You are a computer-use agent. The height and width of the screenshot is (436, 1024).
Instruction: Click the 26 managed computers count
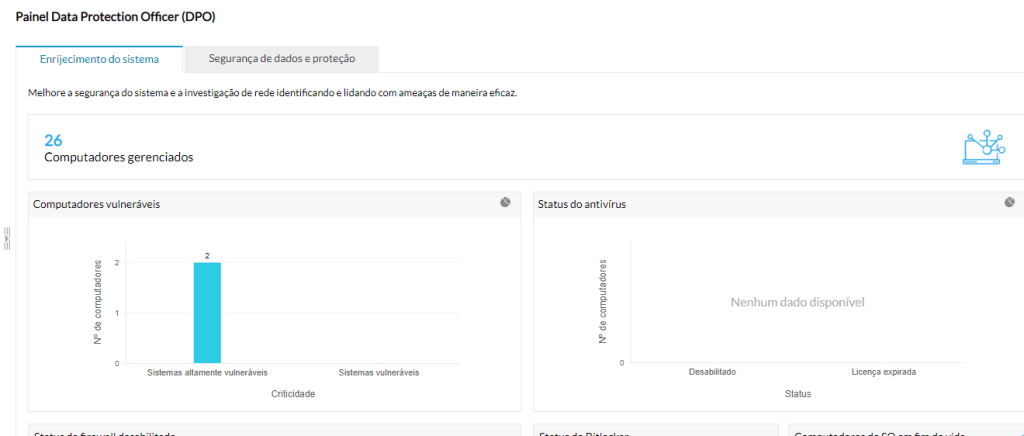(x=53, y=140)
